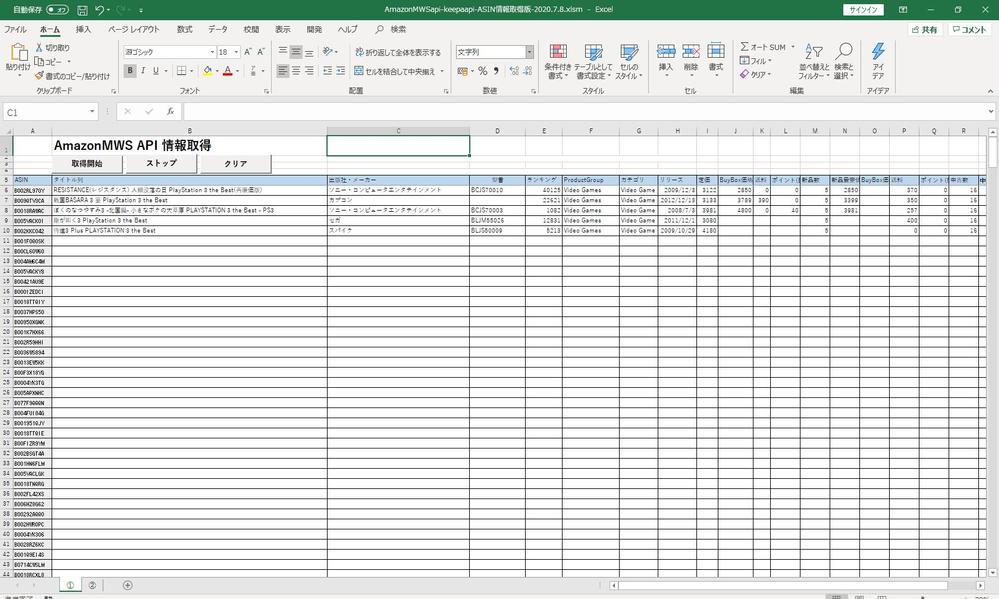Click Sort & Filter icon
This screenshot has height=599, width=999.
(814, 52)
